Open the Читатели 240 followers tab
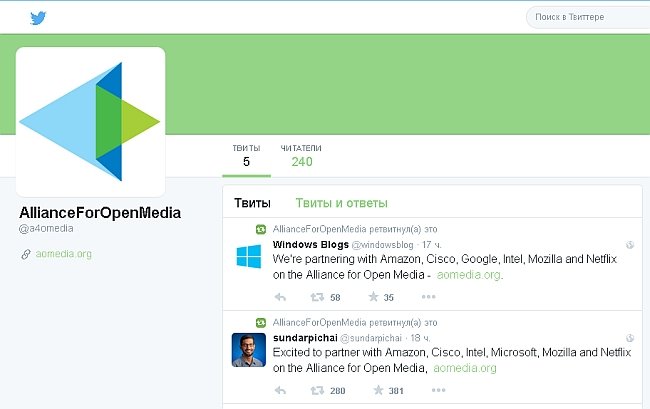Viewport: 650px width, 409px height. (301, 156)
